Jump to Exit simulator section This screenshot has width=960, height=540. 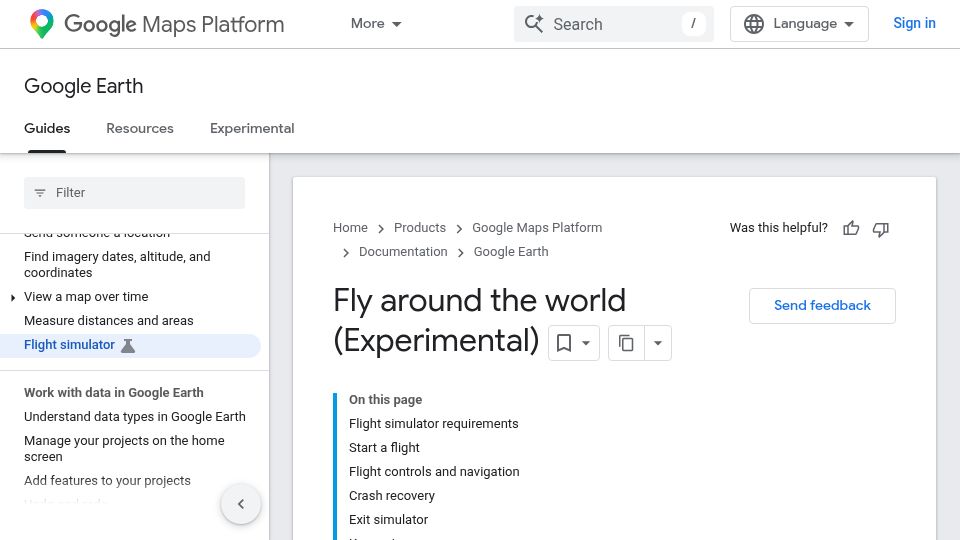coord(388,519)
